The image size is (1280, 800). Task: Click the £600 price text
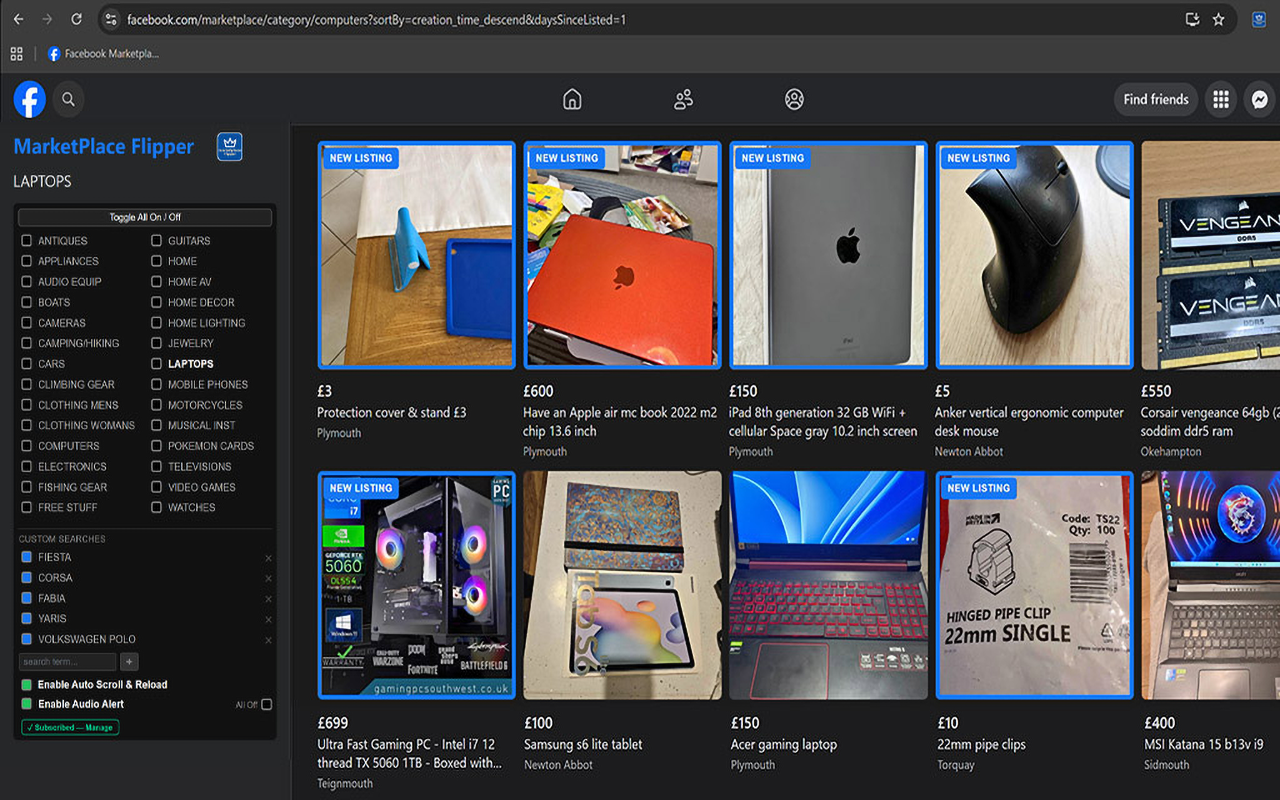coord(538,391)
